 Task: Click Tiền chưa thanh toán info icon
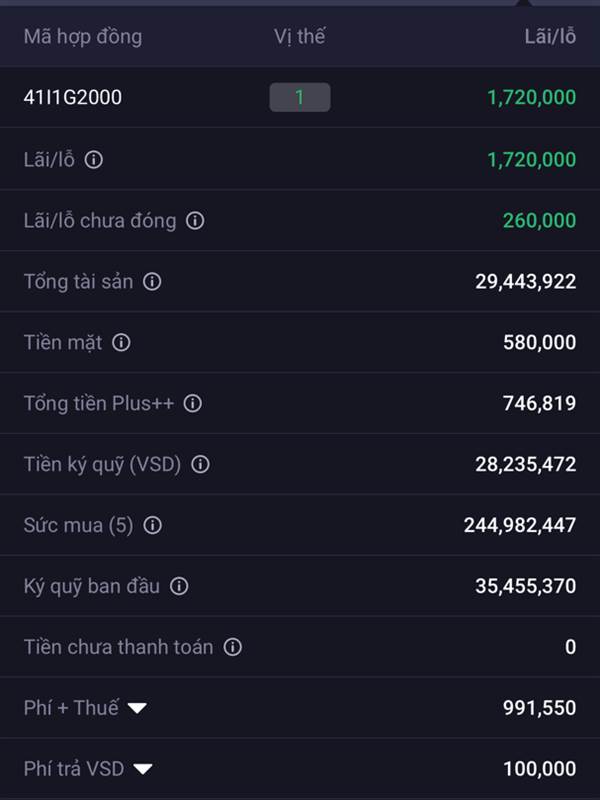[x=232, y=648]
